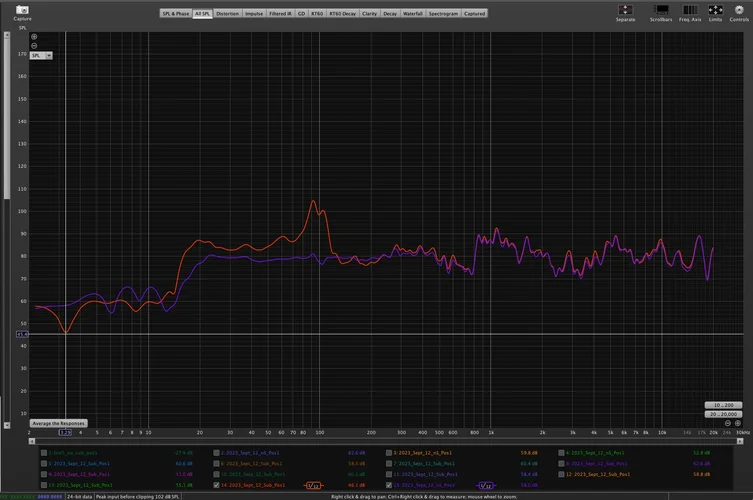The width and height of the screenshot is (753, 500).
Task: Open the SPL axis unit dropdown
Action: point(42,56)
